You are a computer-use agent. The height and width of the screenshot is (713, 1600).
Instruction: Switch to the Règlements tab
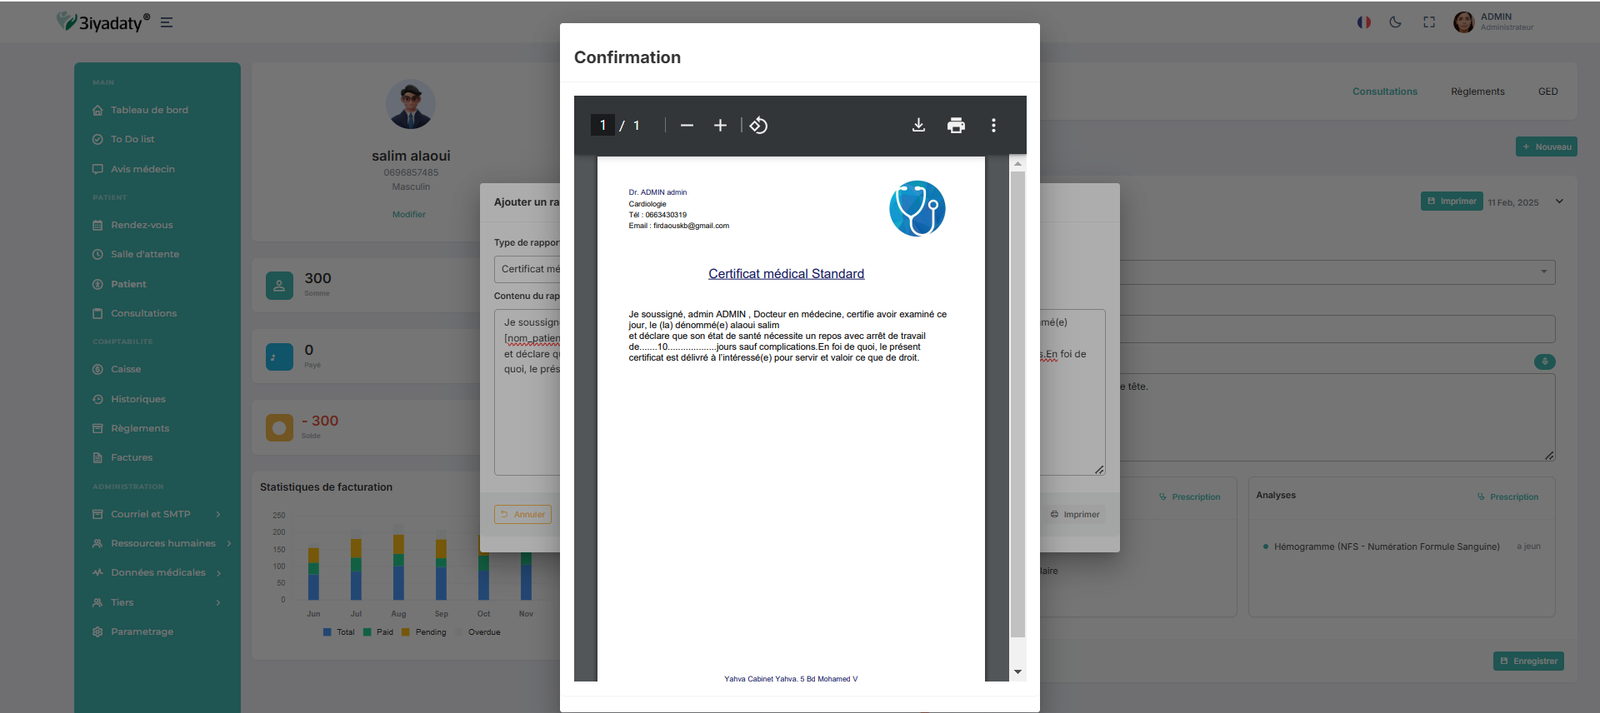click(x=1477, y=92)
